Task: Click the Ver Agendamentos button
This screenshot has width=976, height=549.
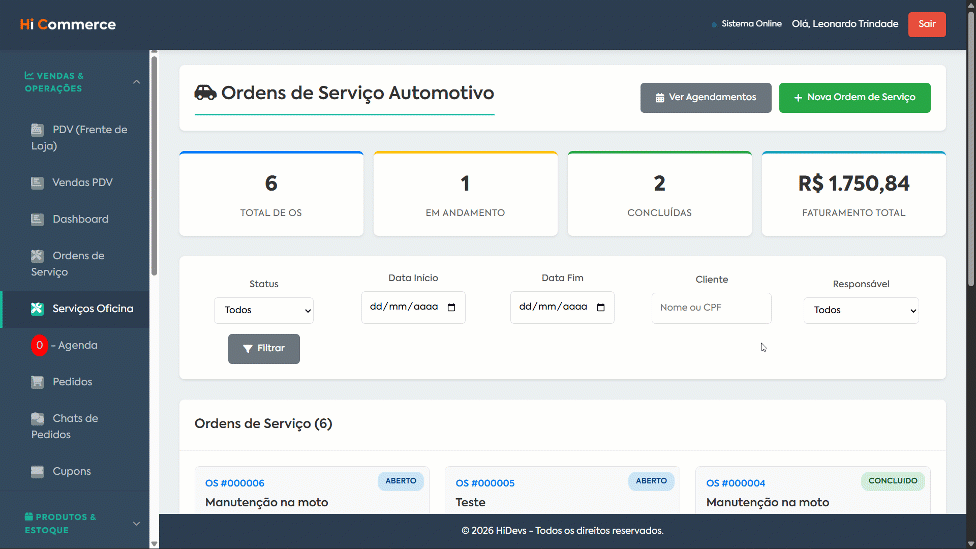Action: 706,98
